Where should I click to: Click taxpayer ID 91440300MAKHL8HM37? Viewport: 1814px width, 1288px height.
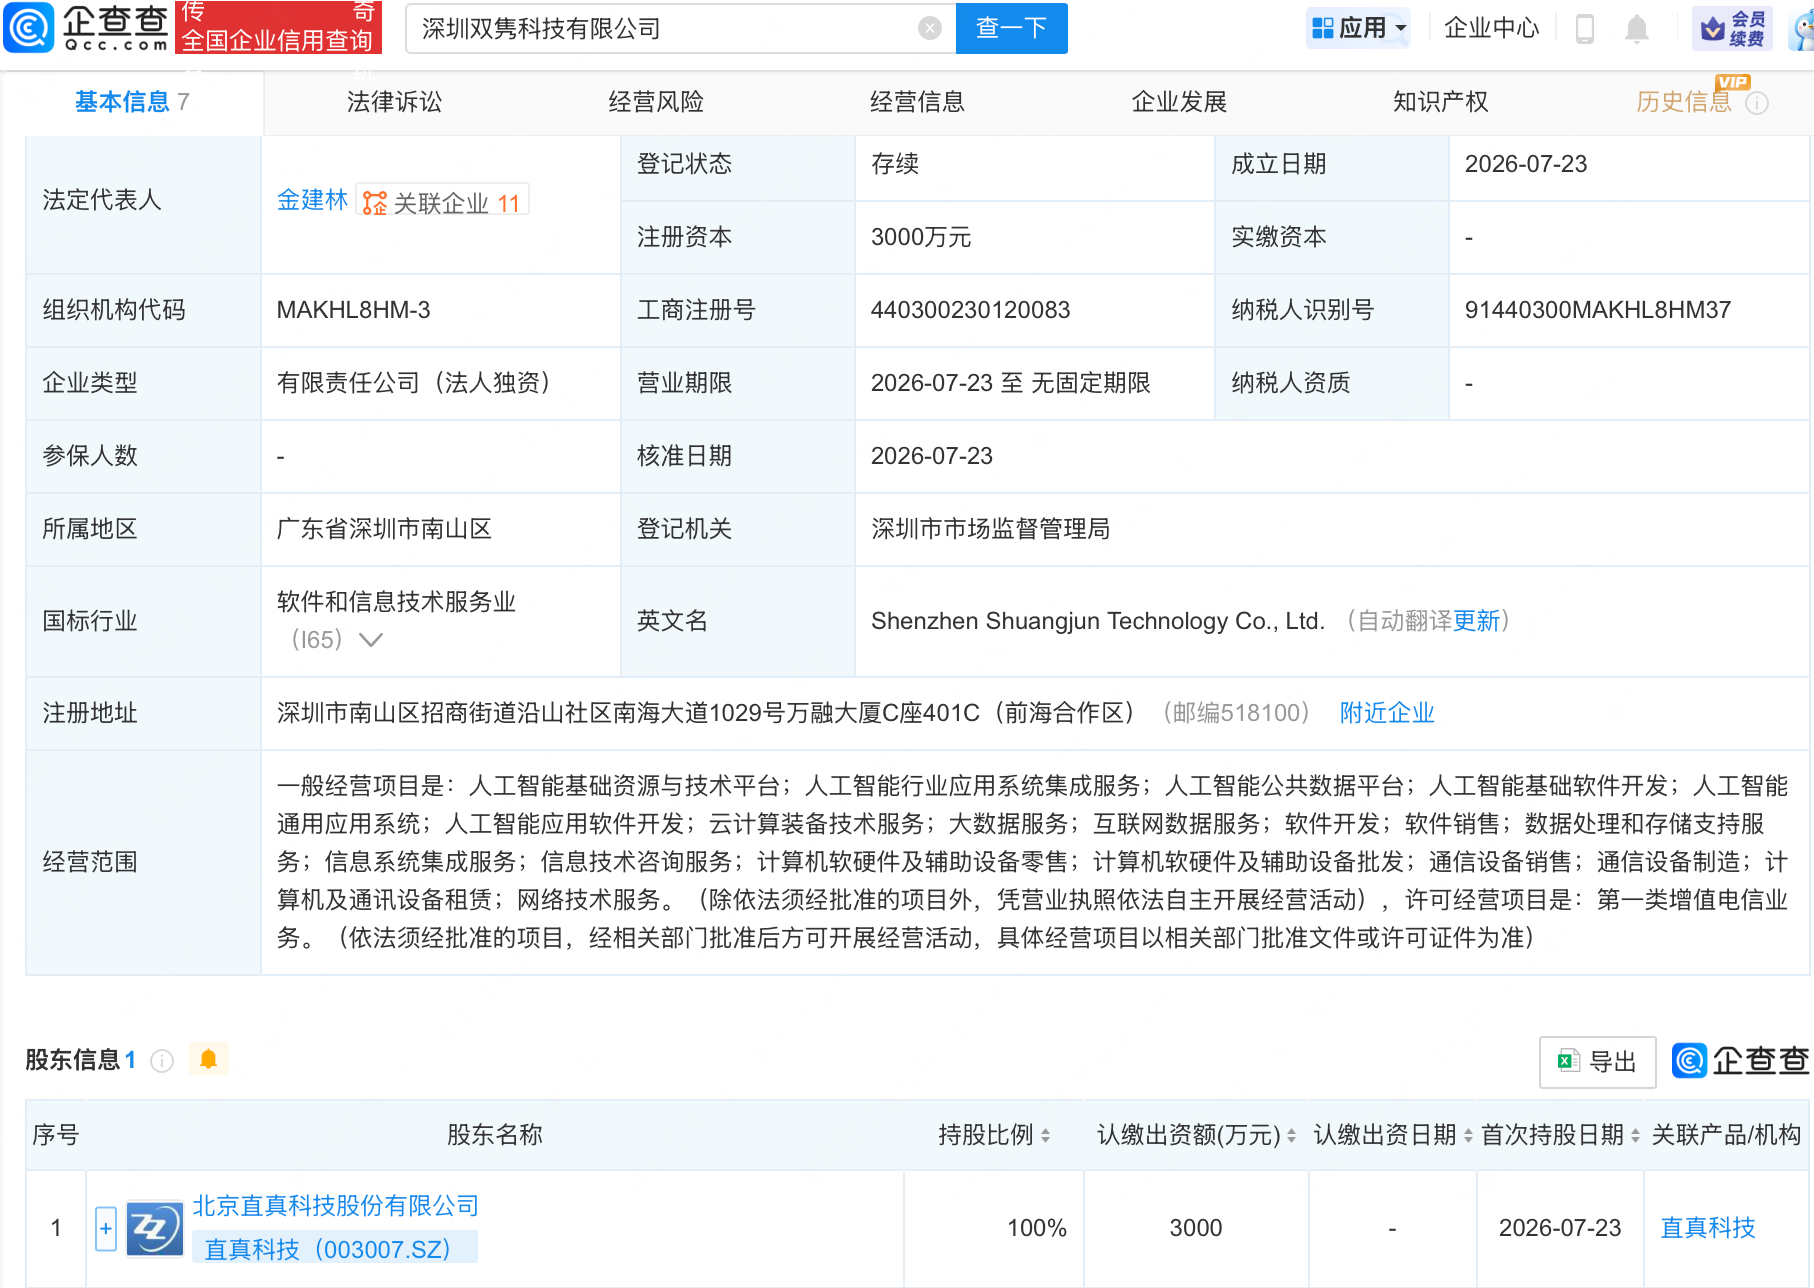[x=1598, y=310]
